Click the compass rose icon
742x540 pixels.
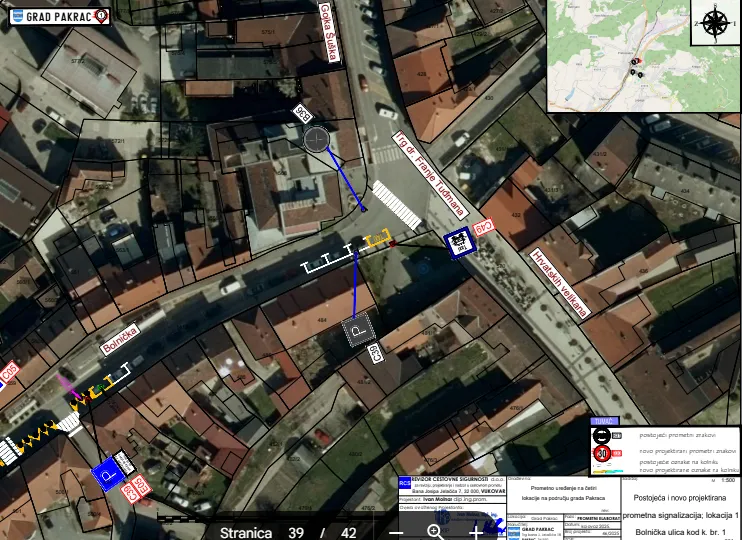(x=715, y=24)
